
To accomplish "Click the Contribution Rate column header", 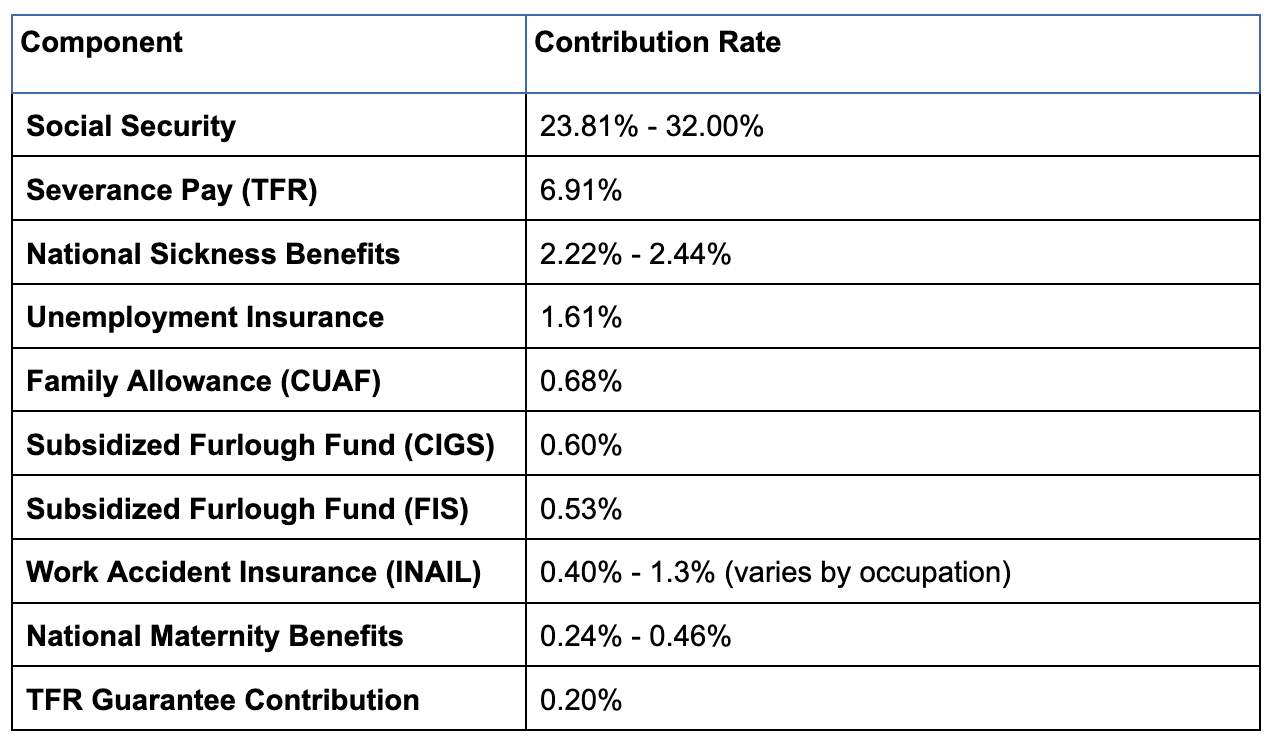I will click(x=658, y=43).
